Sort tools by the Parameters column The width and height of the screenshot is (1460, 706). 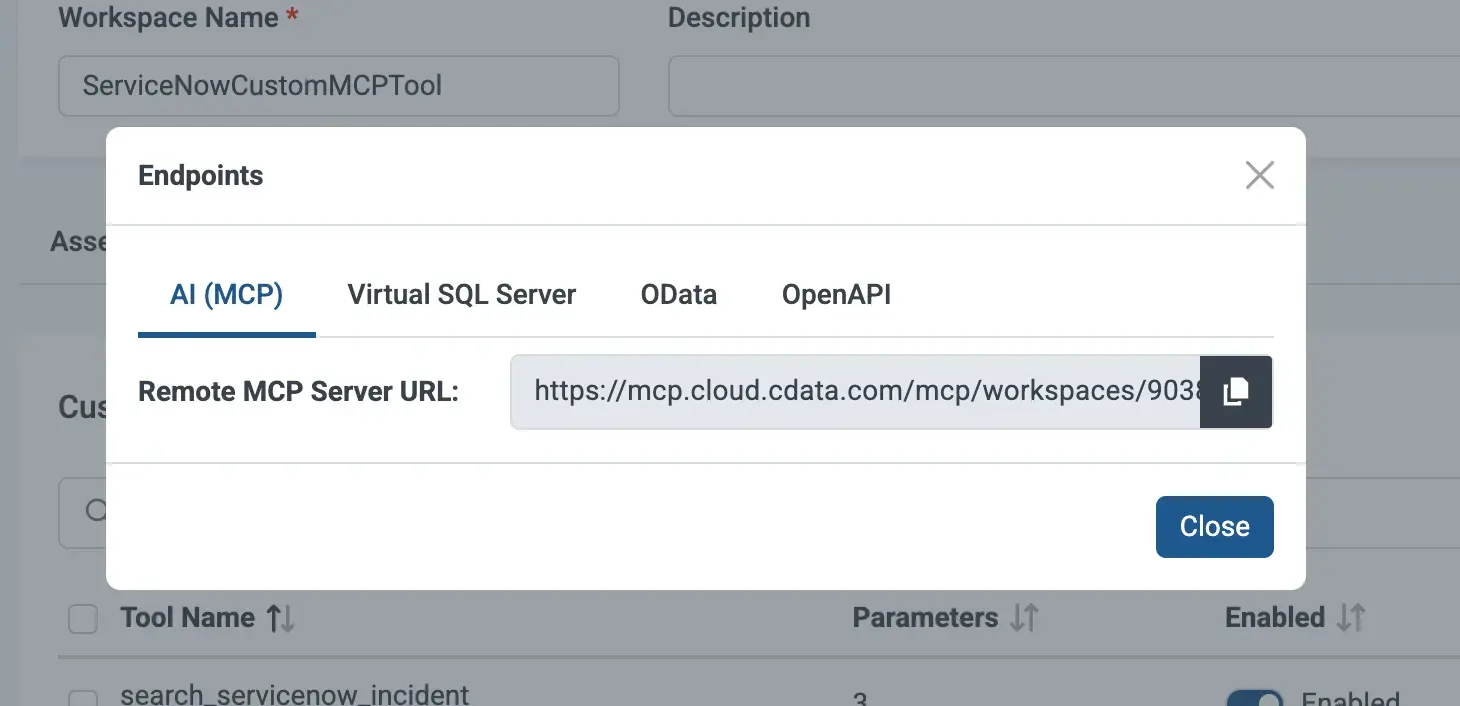click(x=1024, y=617)
